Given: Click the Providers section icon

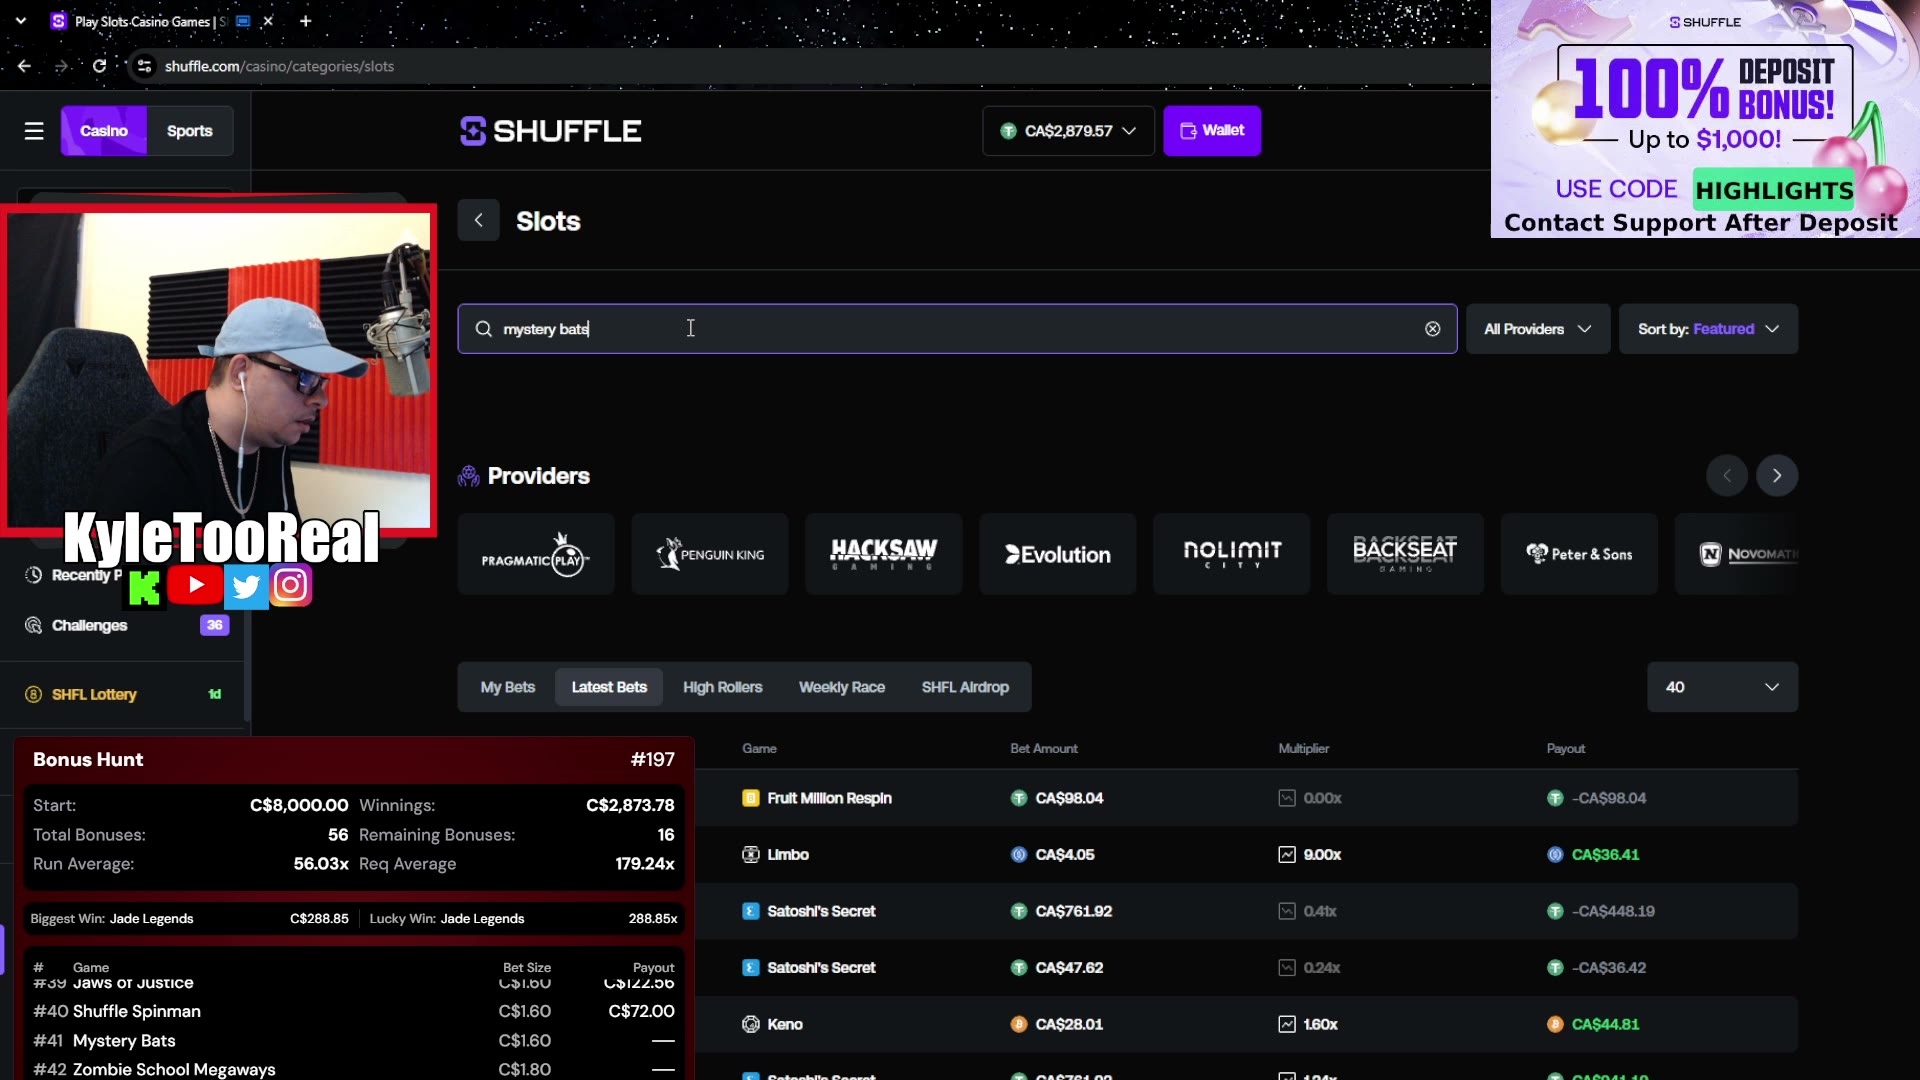Looking at the screenshot, I should (x=468, y=476).
